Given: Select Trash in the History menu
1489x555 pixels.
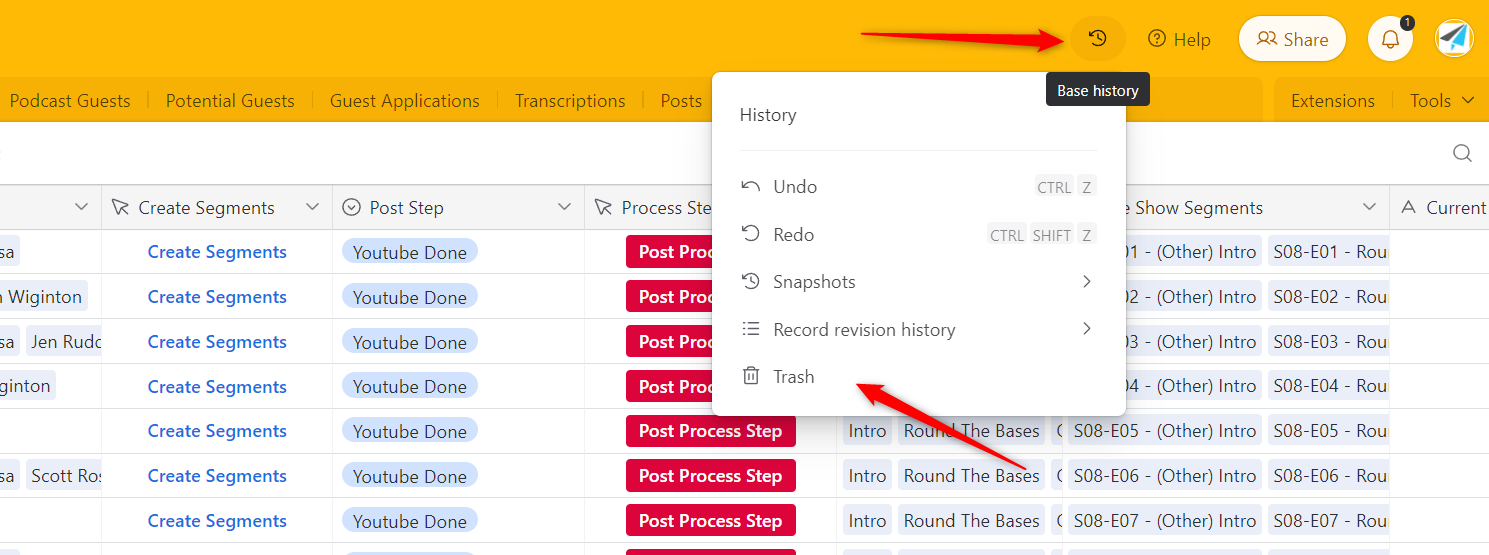Looking at the screenshot, I should coord(794,377).
